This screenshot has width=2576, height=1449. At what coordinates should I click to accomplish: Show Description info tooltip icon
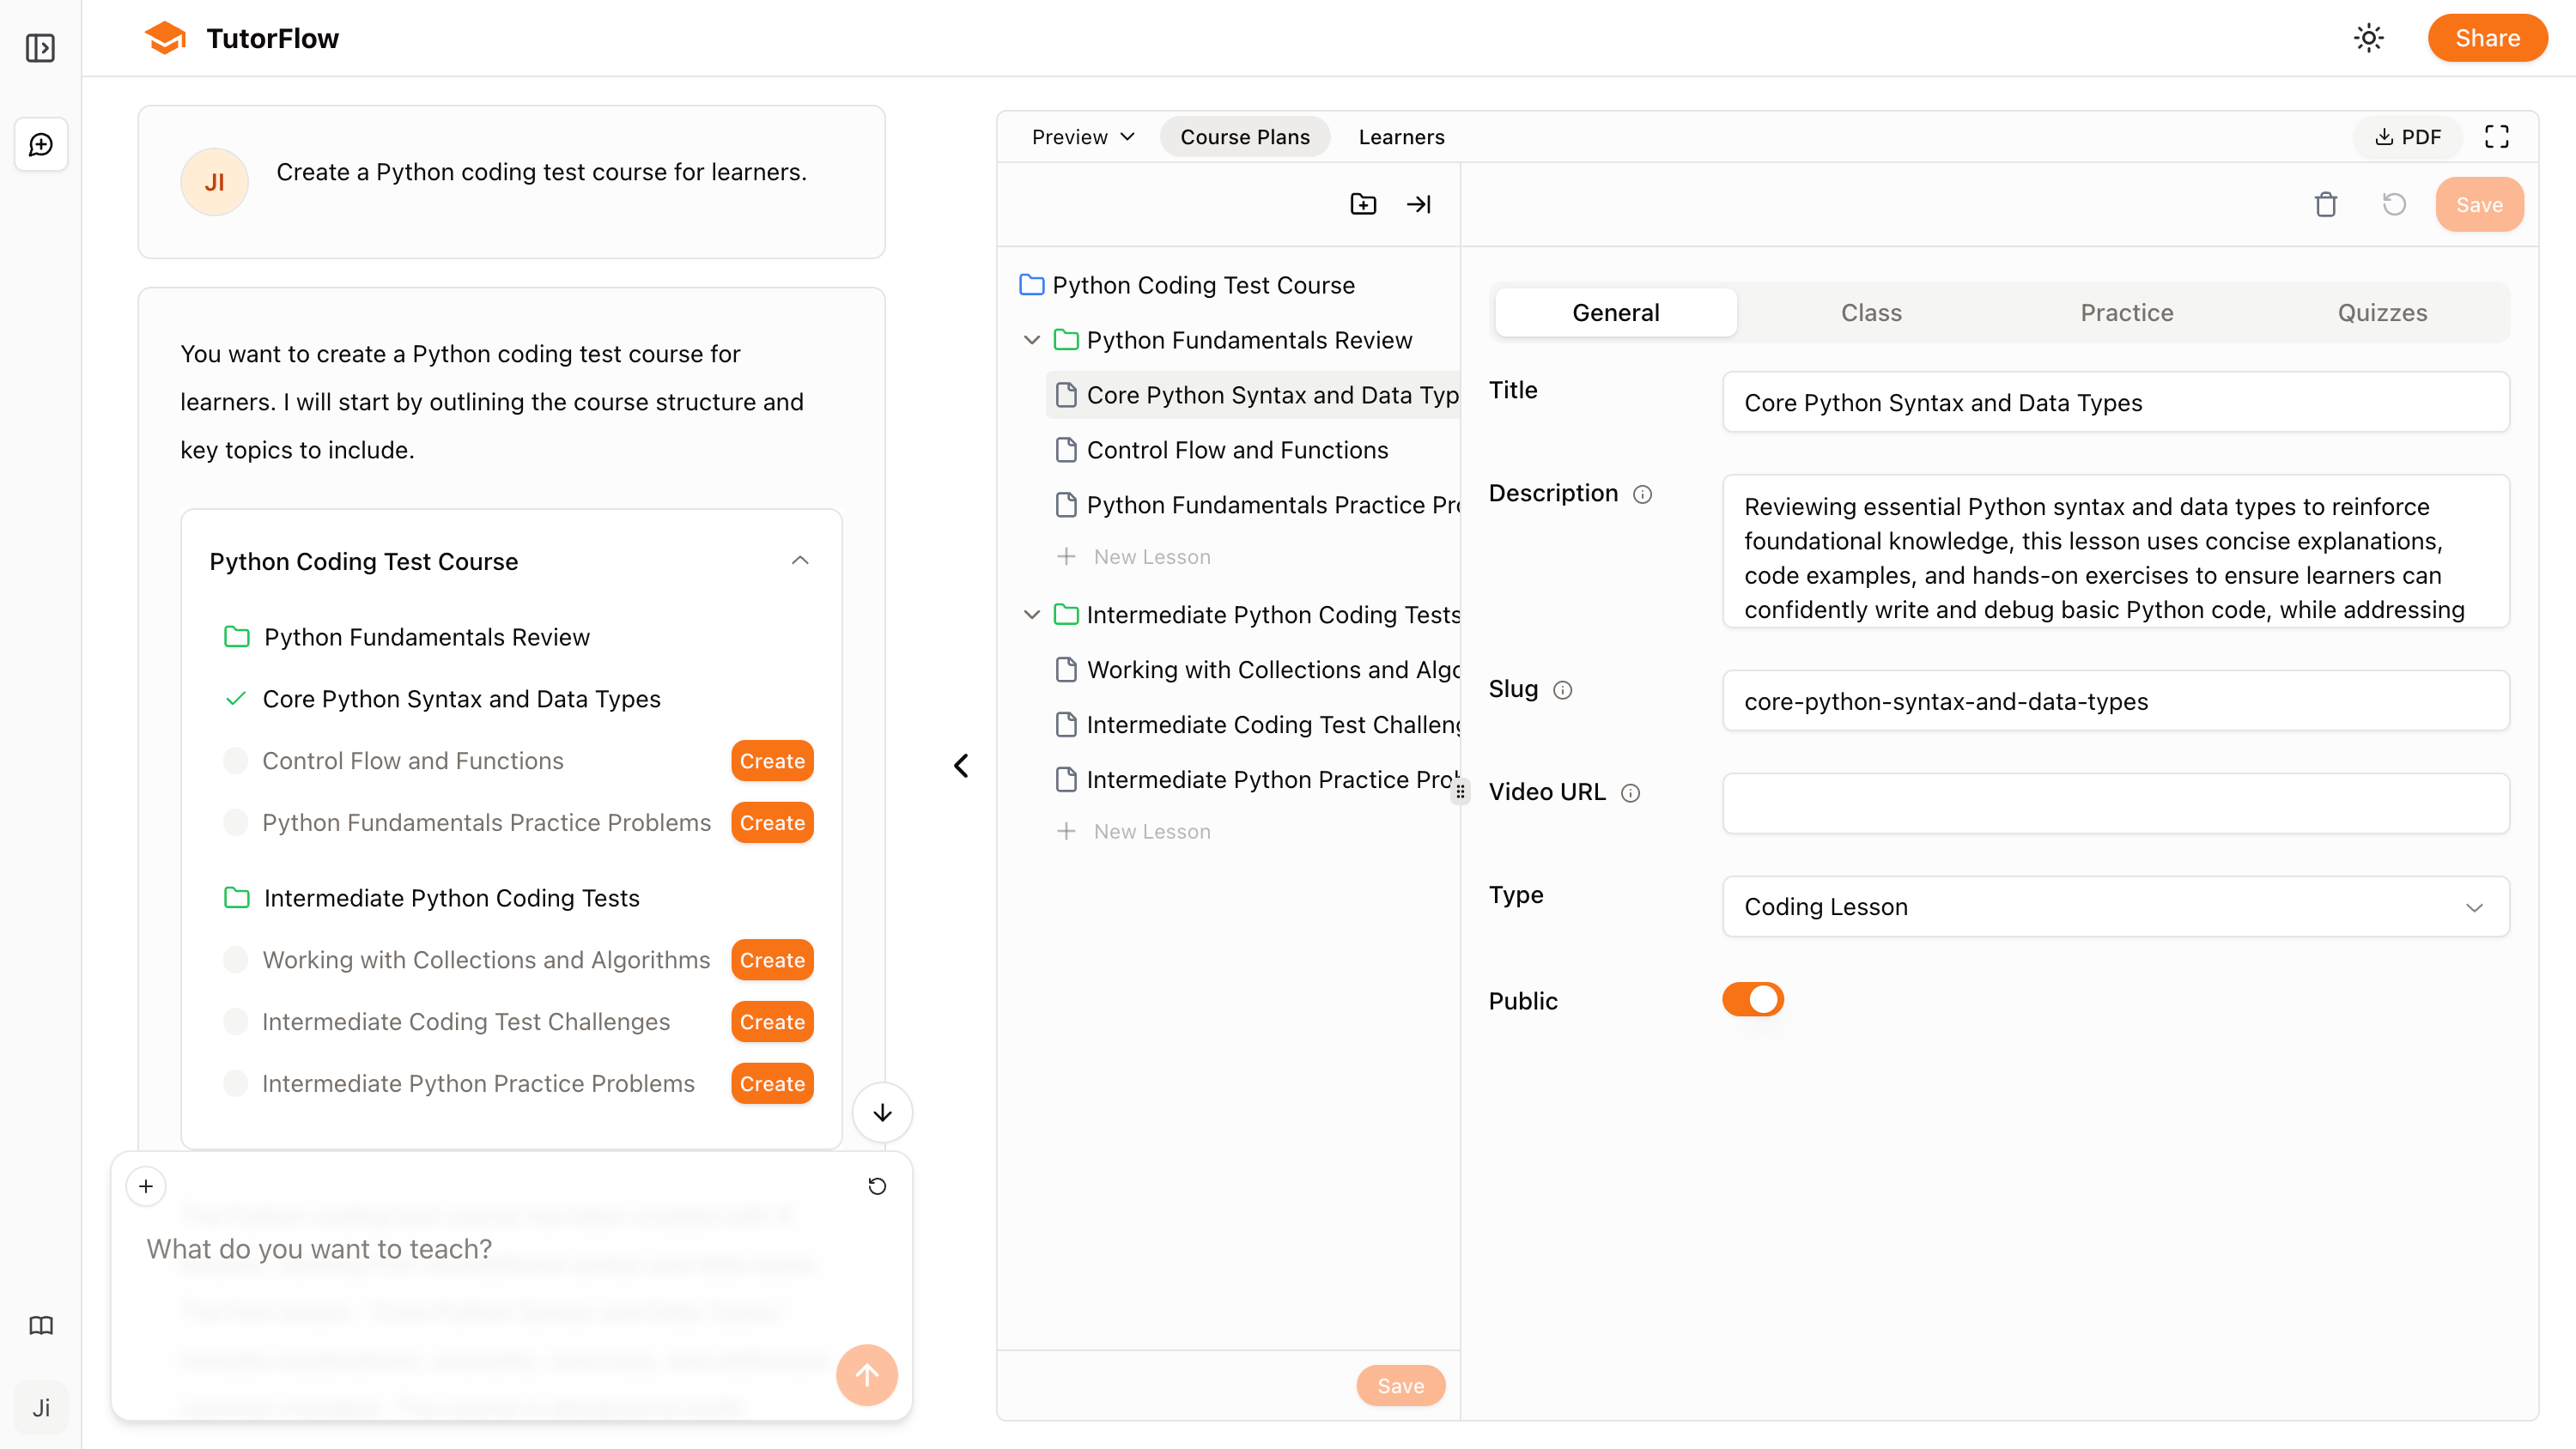tap(1642, 494)
